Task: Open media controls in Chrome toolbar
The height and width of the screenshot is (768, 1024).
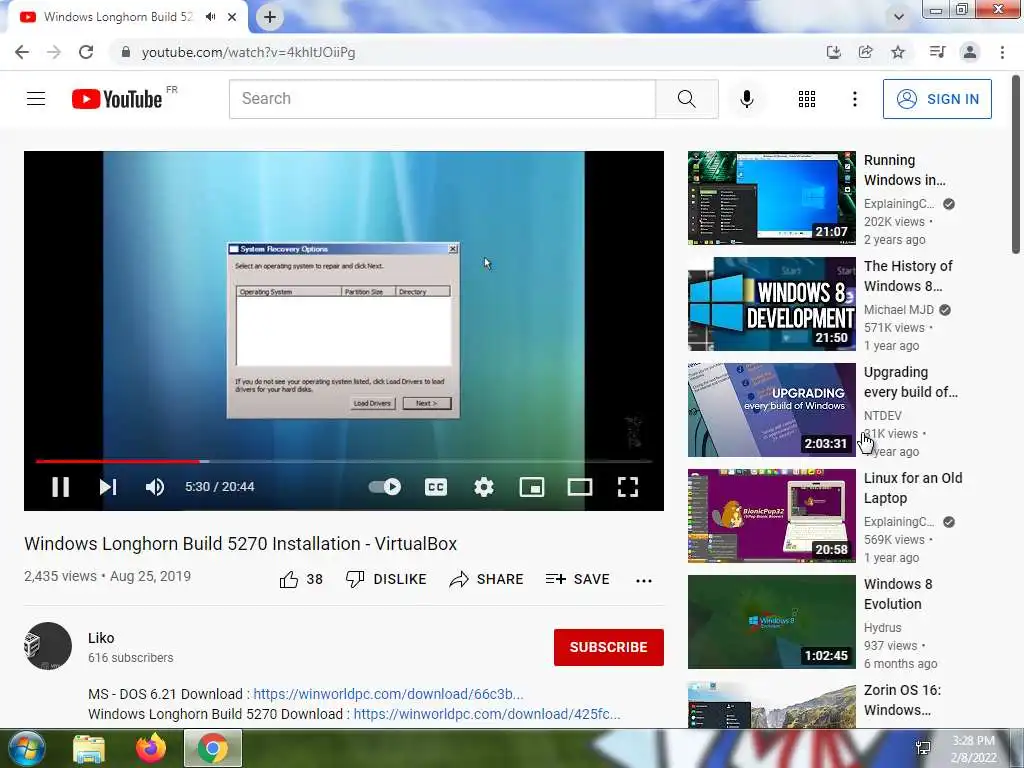Action: click(937, 52)
